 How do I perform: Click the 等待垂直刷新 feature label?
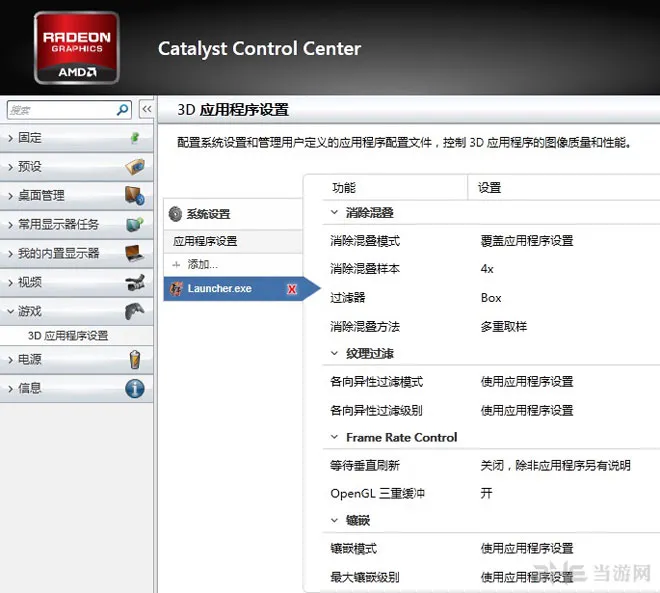click(x=365, y=465)
